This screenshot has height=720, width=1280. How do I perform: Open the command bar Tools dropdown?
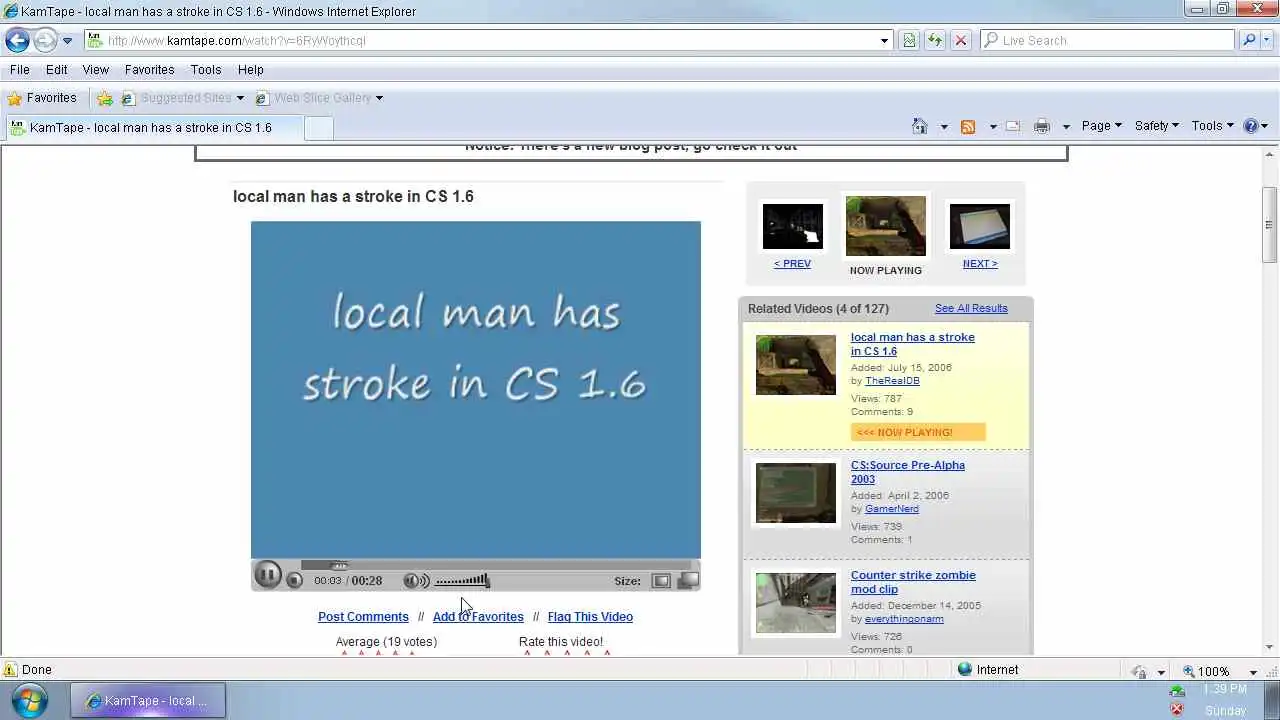pyautogui.click(x=1213, y=126)
